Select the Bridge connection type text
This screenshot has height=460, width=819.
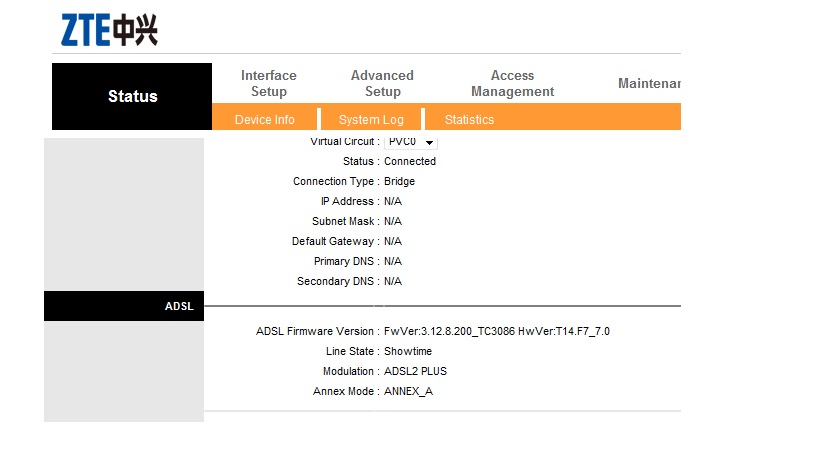[400, 181]
